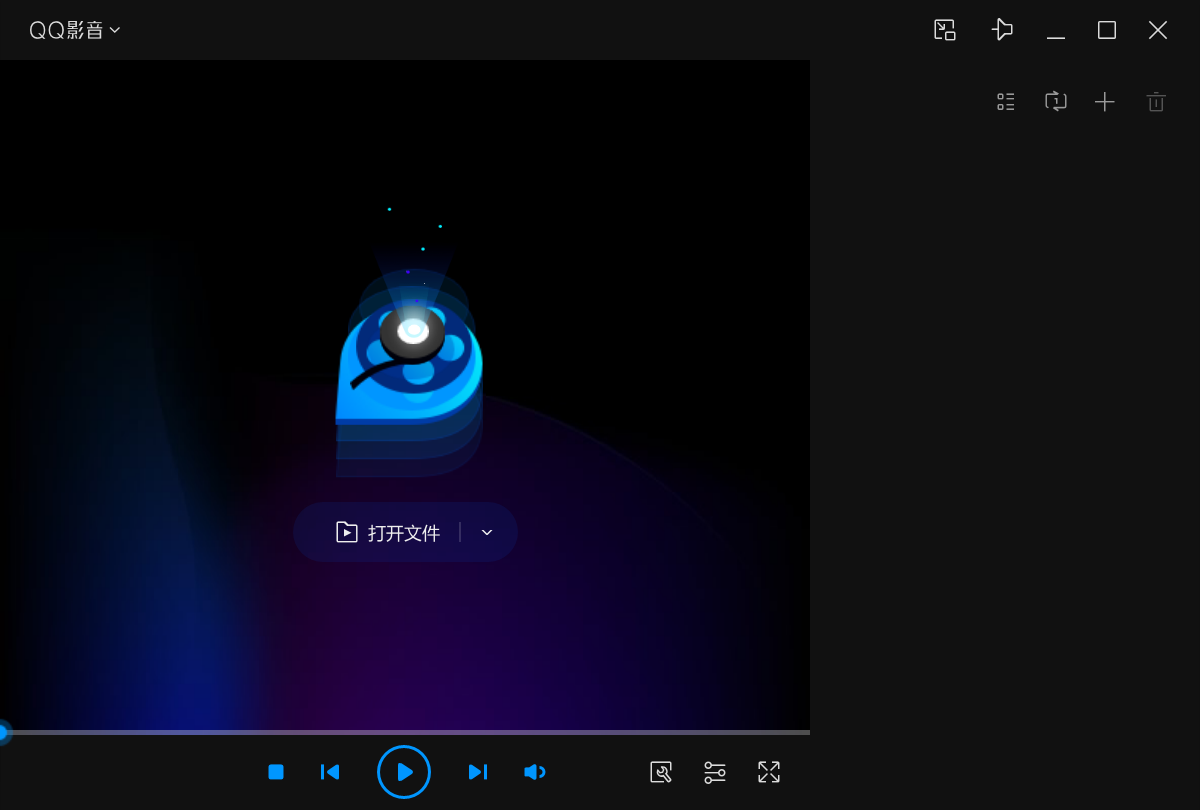This screenshot has width=1200, height=810.
Task: Stop playback with the square button
Action: (x=276, y=772)
